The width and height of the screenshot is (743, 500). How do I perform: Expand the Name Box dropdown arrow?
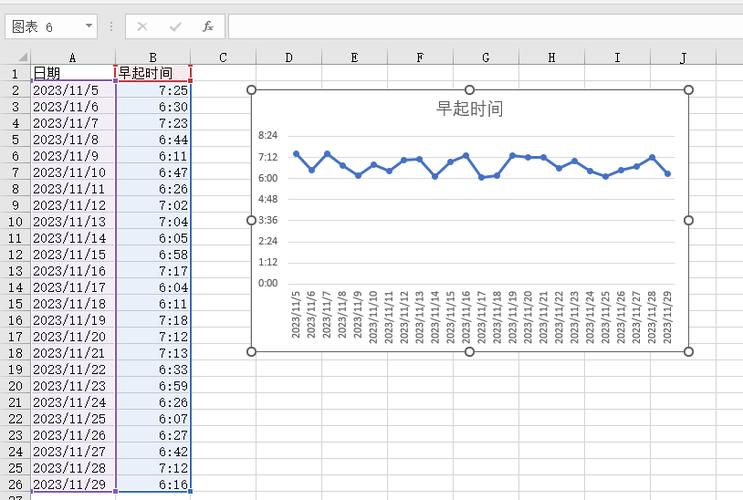point(89,26)
